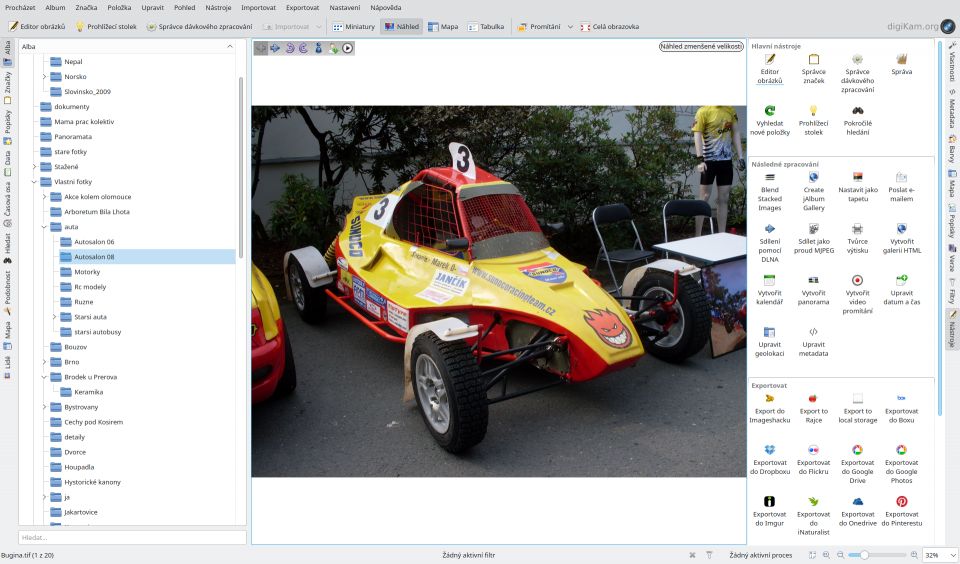Expand the Bystrovany album
Viewport: 960px width, 564px height.
[44, 407]
